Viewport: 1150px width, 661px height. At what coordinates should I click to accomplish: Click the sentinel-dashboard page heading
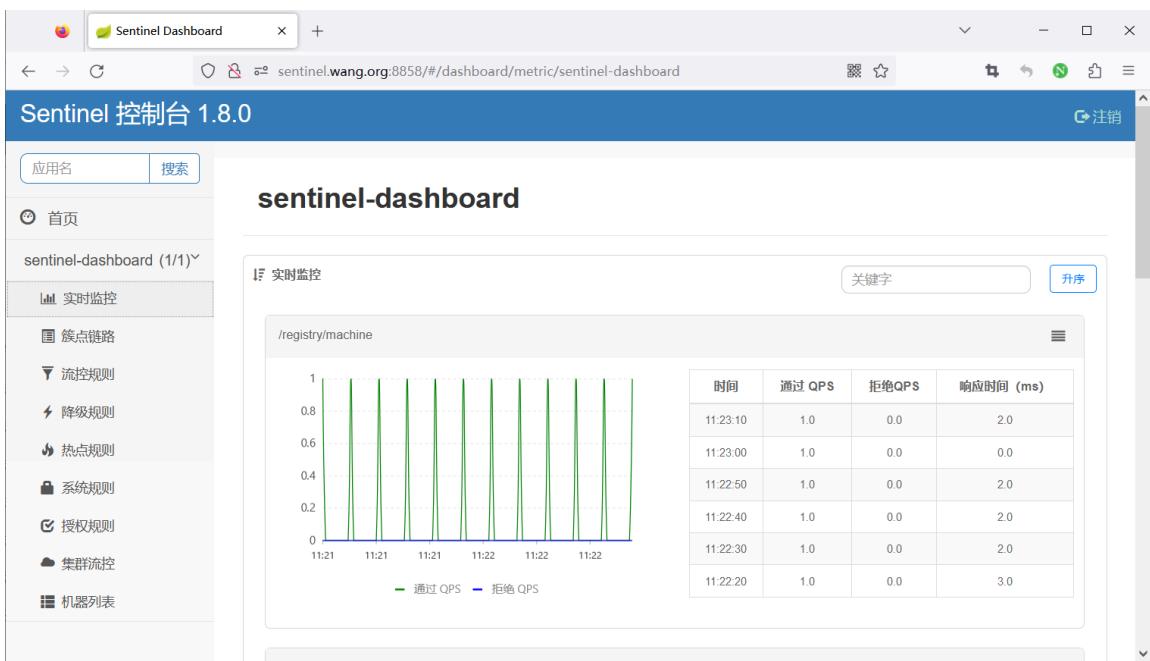click(388, 198)
